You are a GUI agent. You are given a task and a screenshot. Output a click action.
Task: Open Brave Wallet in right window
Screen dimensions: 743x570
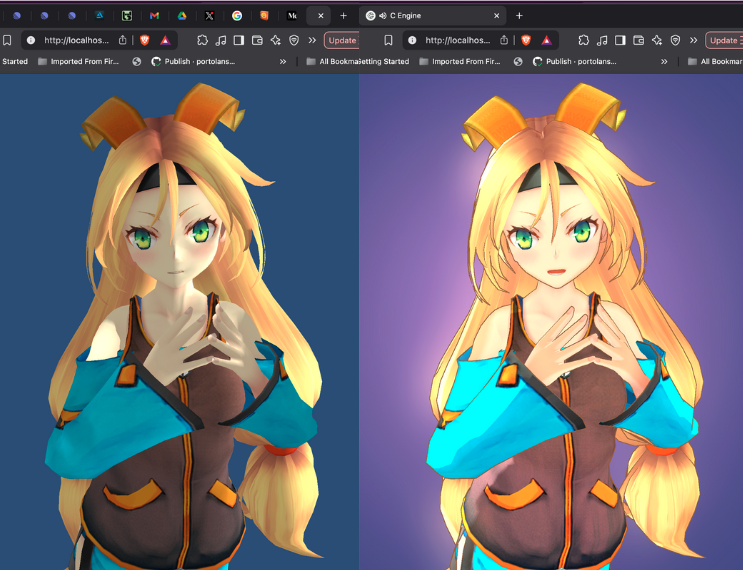[638, 40]
